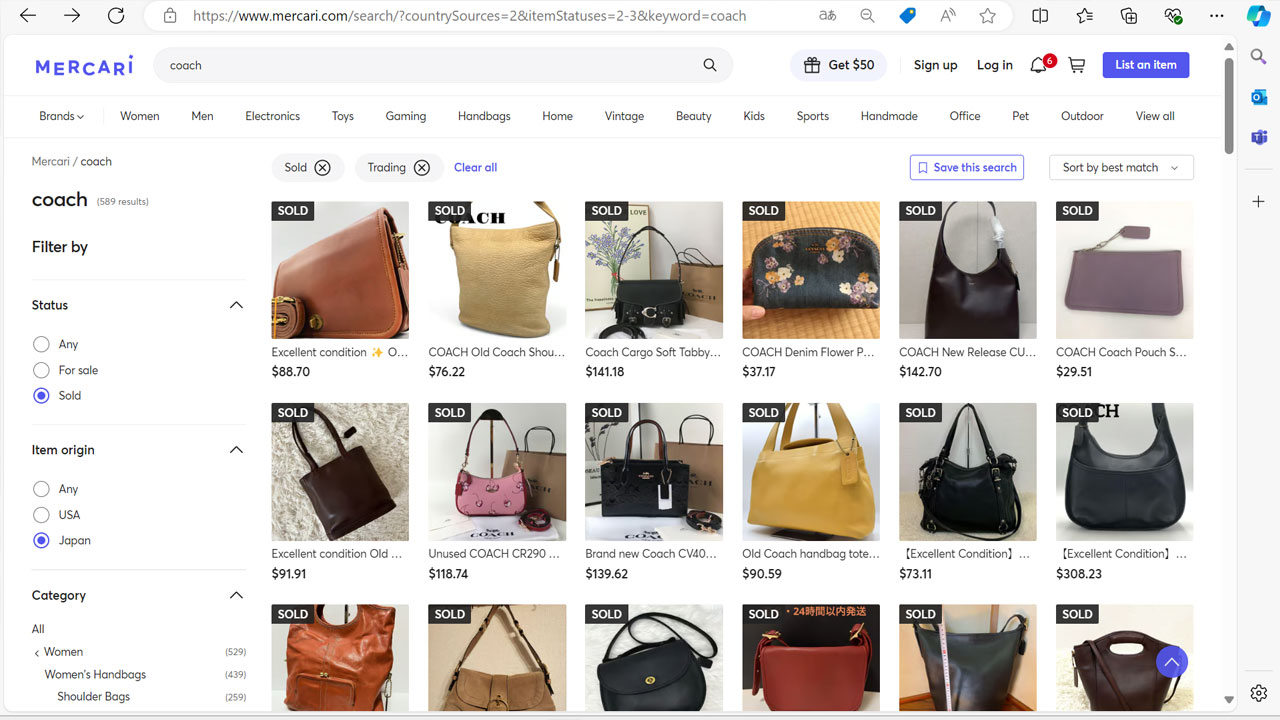This screenshot has width=1280, height=720.
Task: Select Any status radio button
Action: [x=41, y=344]
